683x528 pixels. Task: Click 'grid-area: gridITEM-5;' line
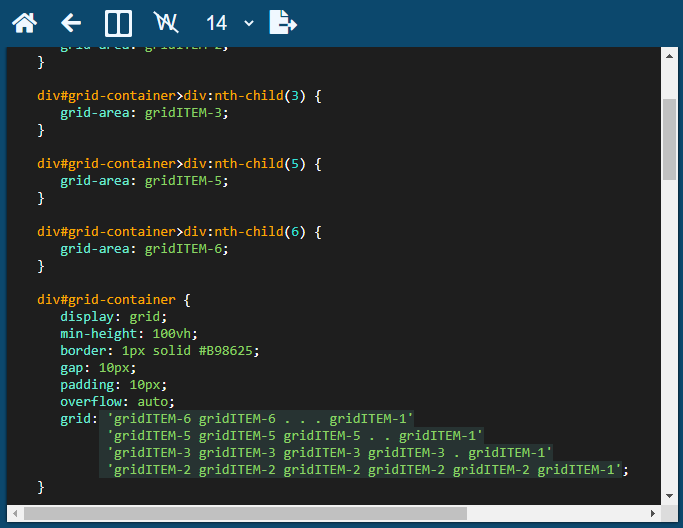tap(144, 181)
